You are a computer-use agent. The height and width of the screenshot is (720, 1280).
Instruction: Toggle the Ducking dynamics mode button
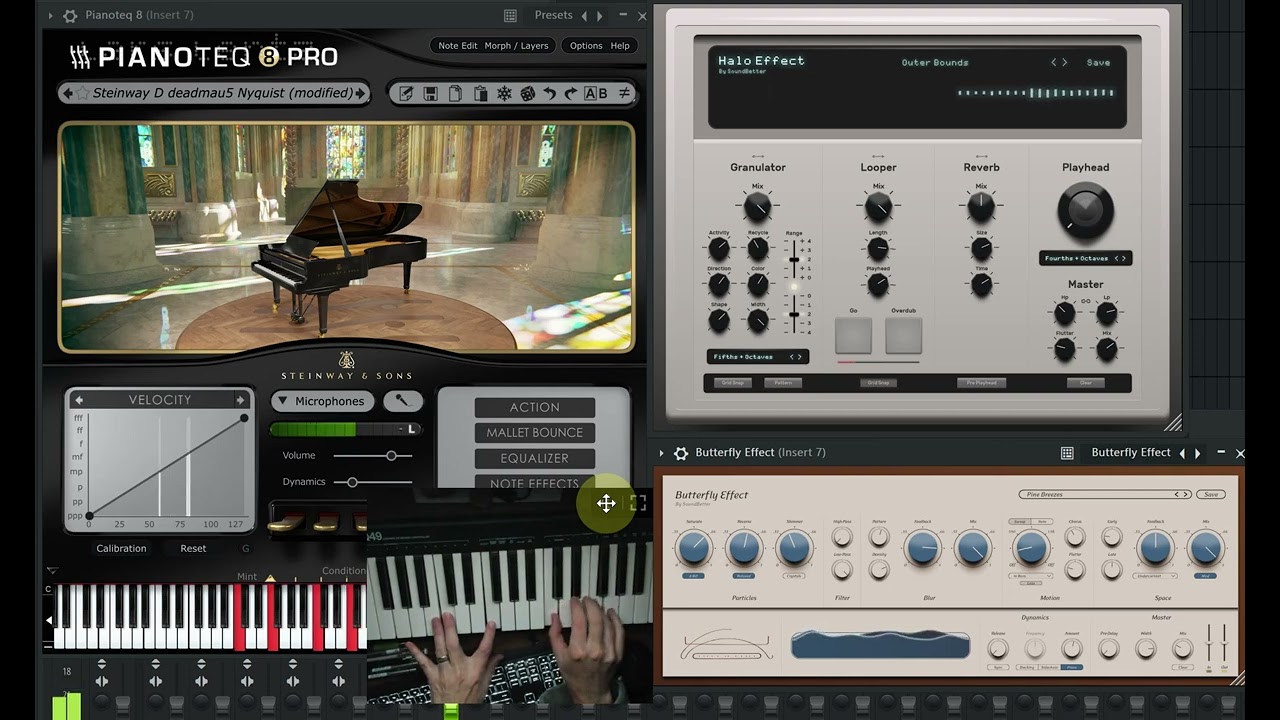(1025, 667)
